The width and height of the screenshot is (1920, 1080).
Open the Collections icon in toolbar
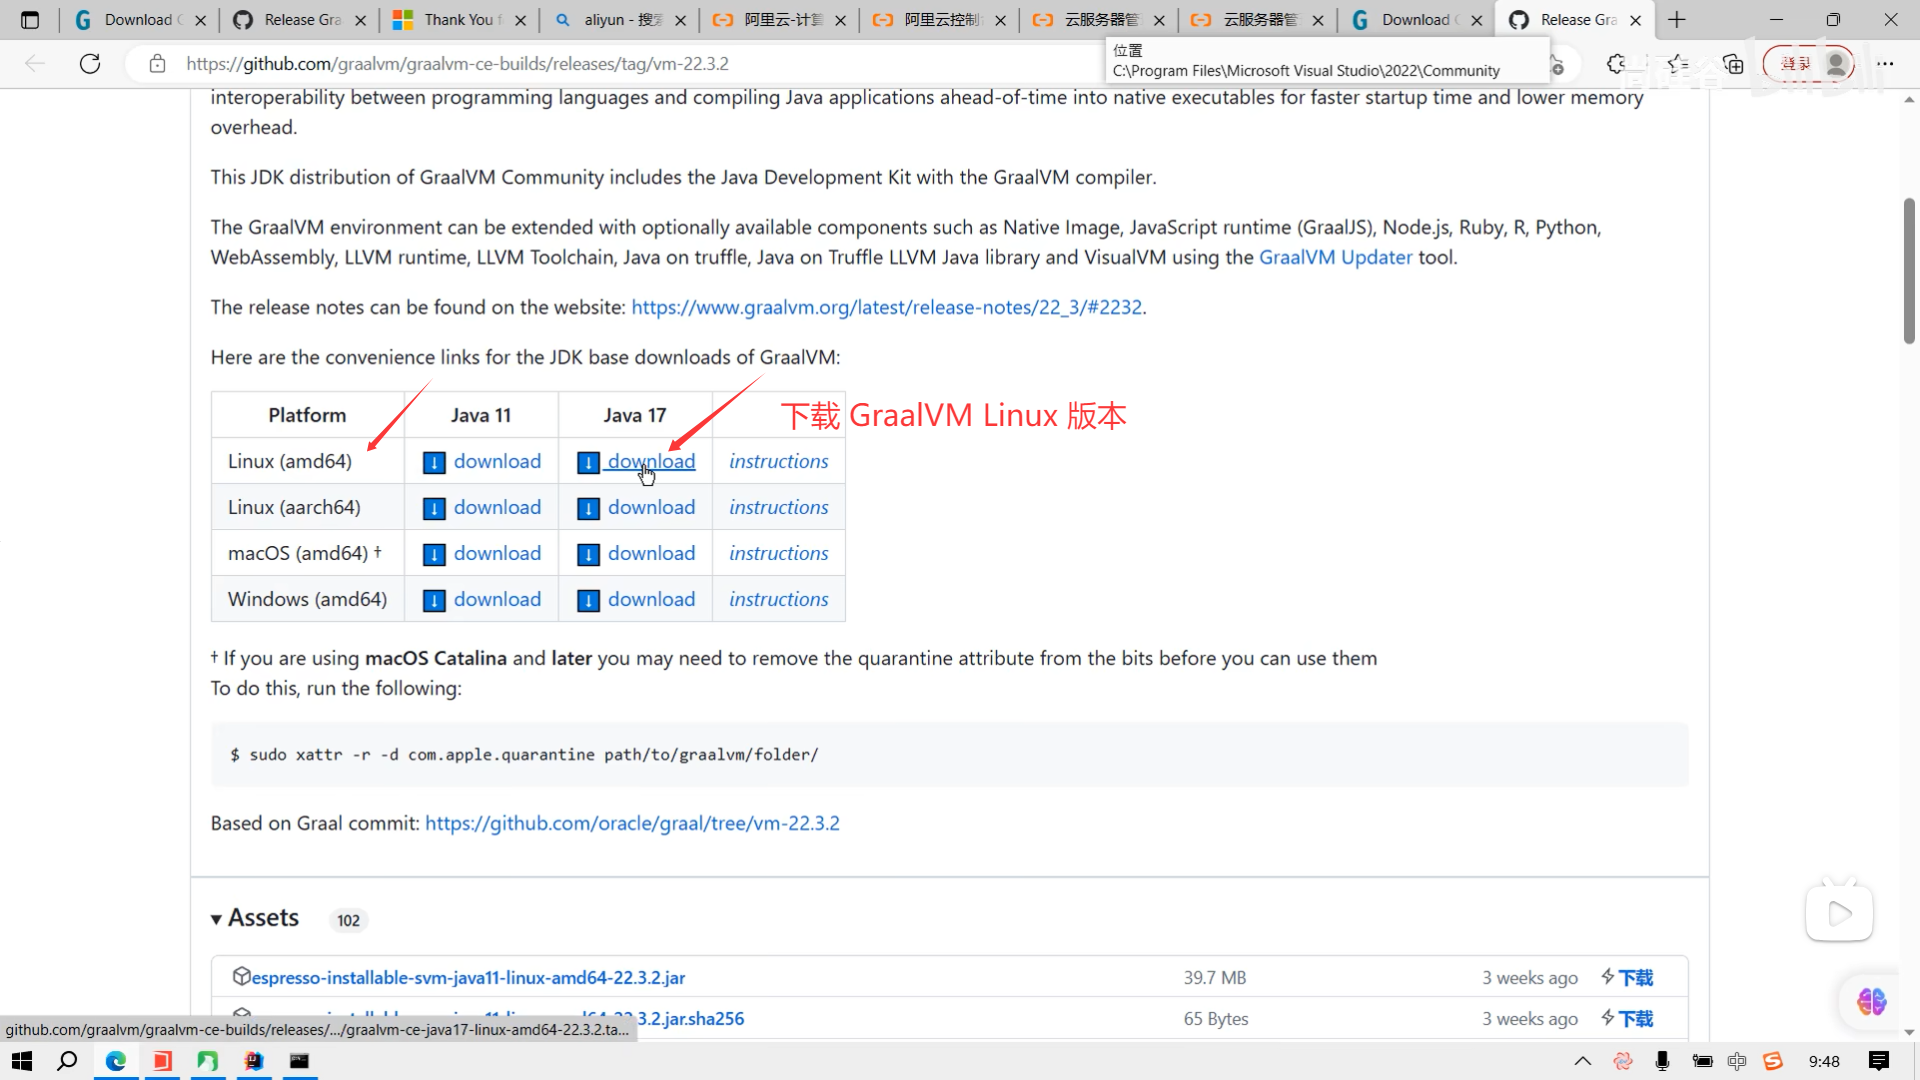[x=1733, y=64]
